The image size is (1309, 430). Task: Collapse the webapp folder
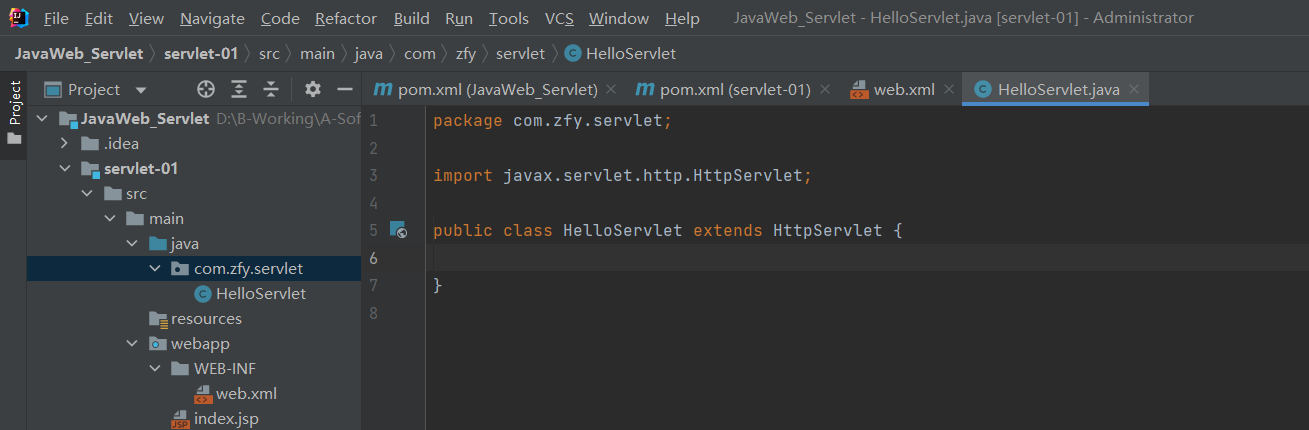[132, 344]
